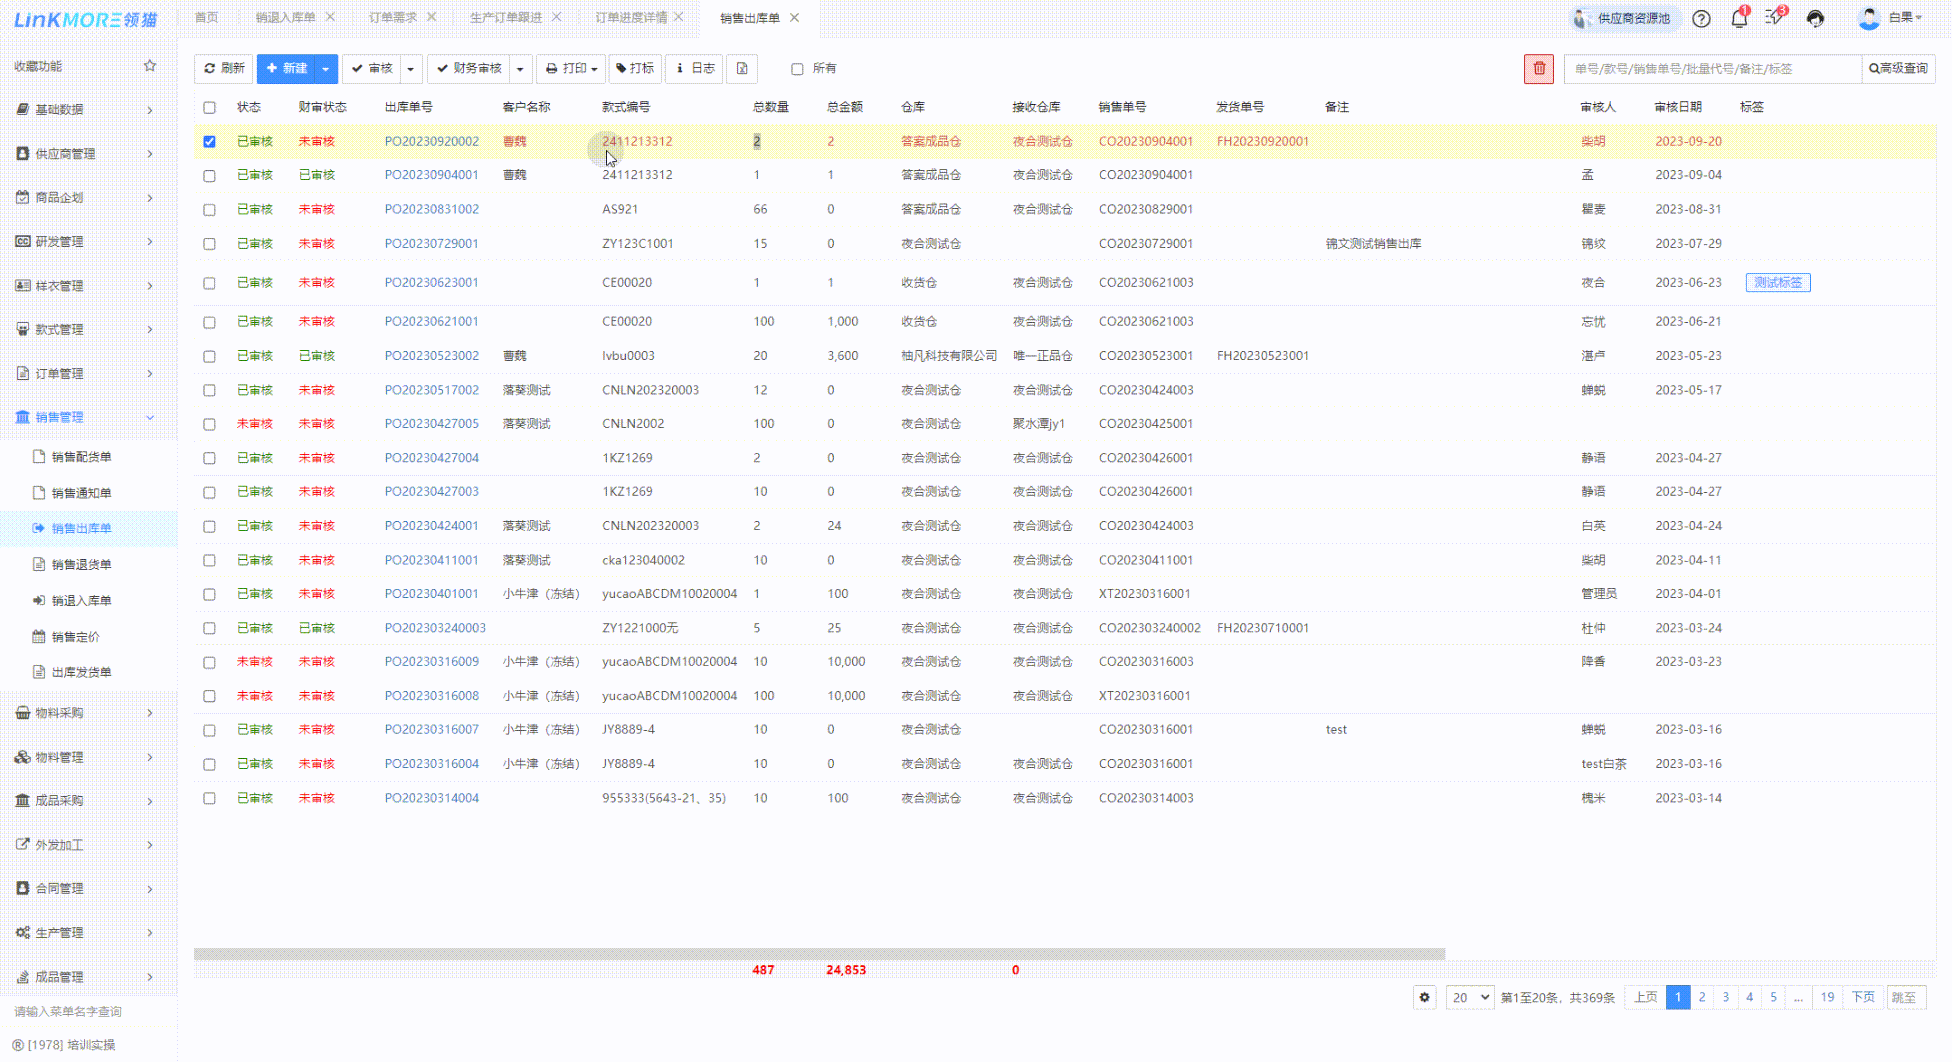This screenshot has height=1062, width=1952.
Task: Click the favorites star icon in sidebar
Action: (x=150, y=66)
